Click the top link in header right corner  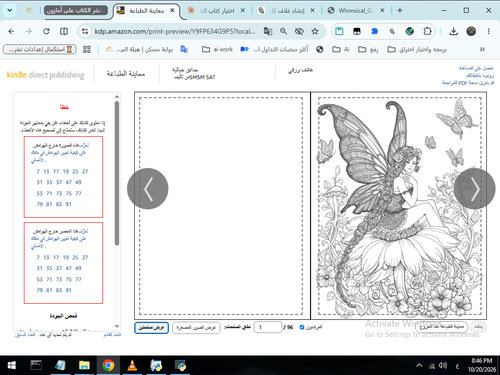click(x=476, y=68)
